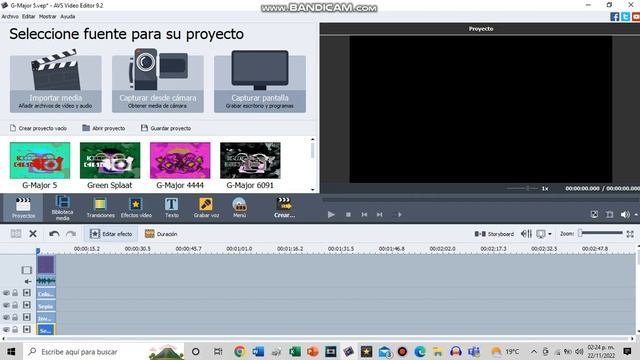This screenshot has width=640, height=360.
Task: Click Editar efecto button
Action: point(111,234)
